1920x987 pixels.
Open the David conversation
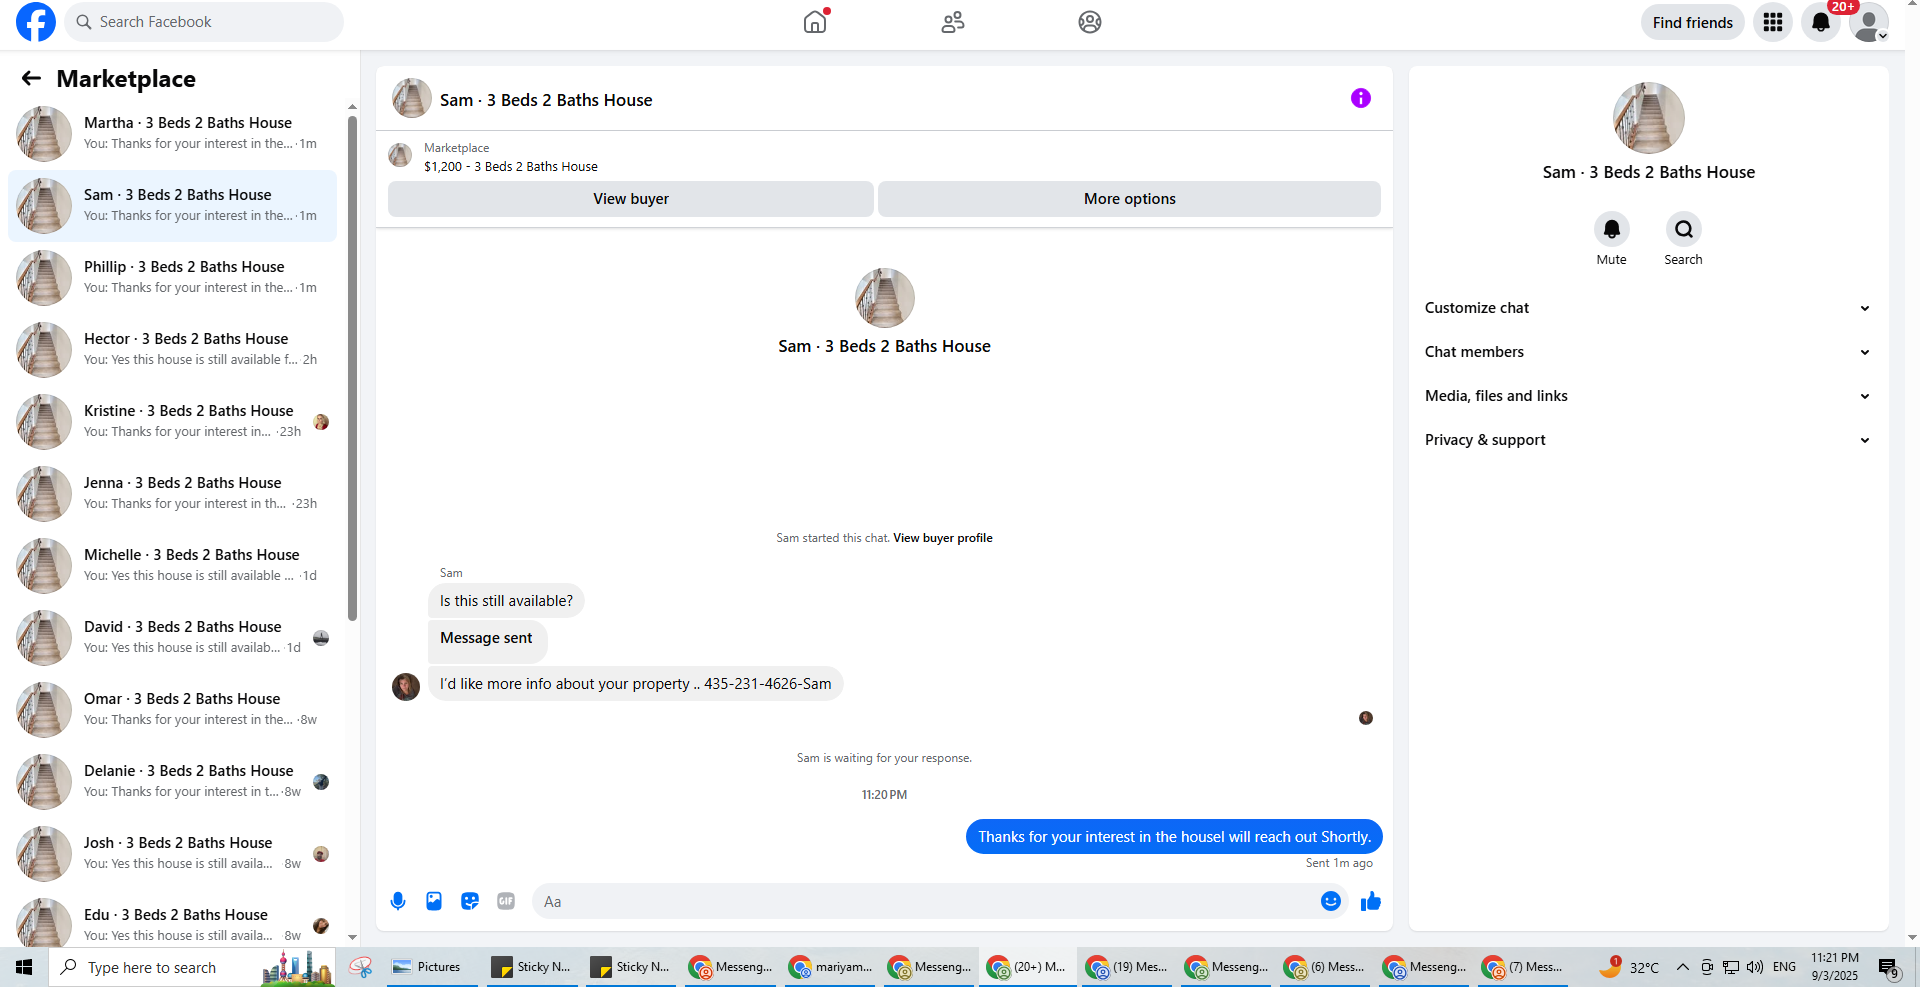click(173, 638)
